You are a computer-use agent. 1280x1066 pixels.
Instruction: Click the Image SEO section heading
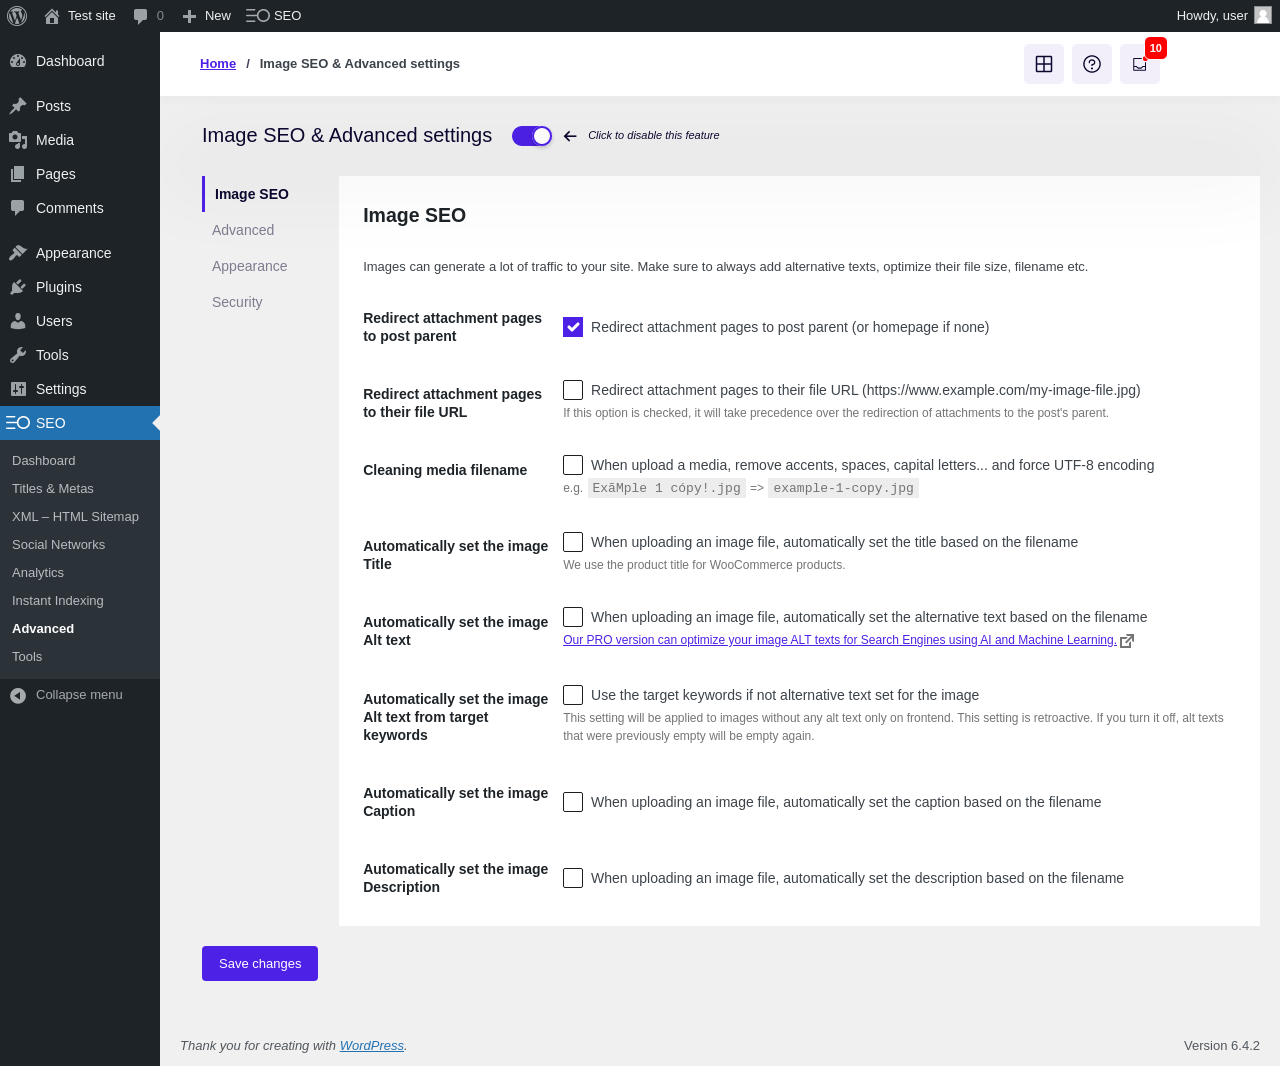[414, 216]
